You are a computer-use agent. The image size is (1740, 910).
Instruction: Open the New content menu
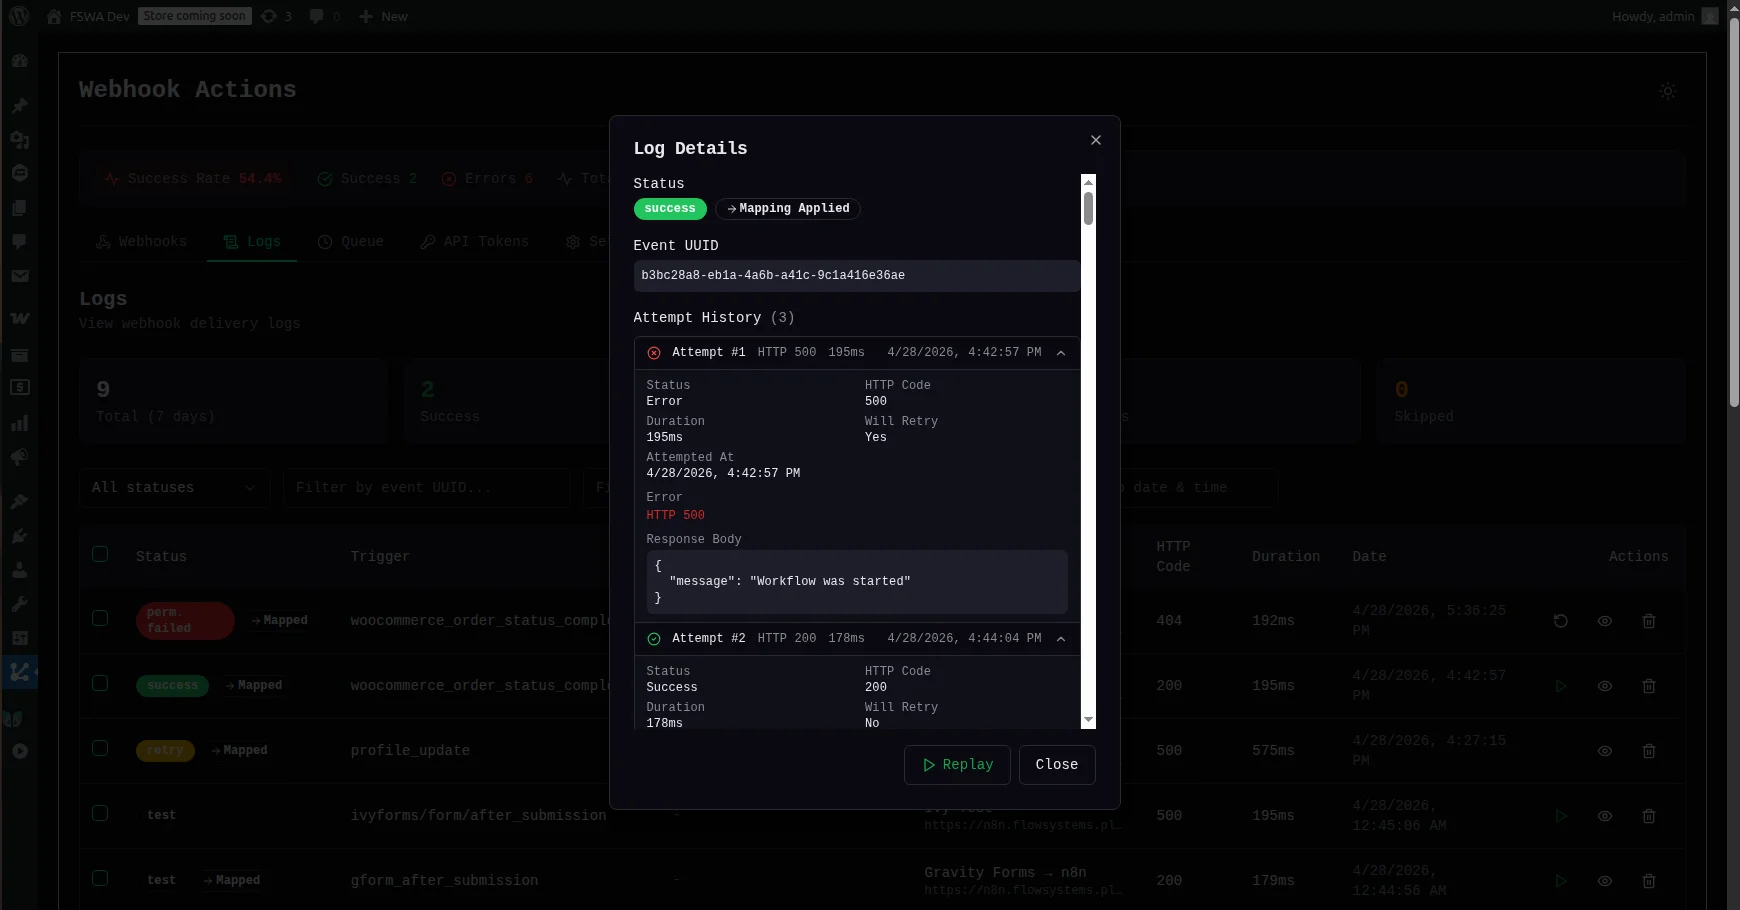[x=383, y=16]
